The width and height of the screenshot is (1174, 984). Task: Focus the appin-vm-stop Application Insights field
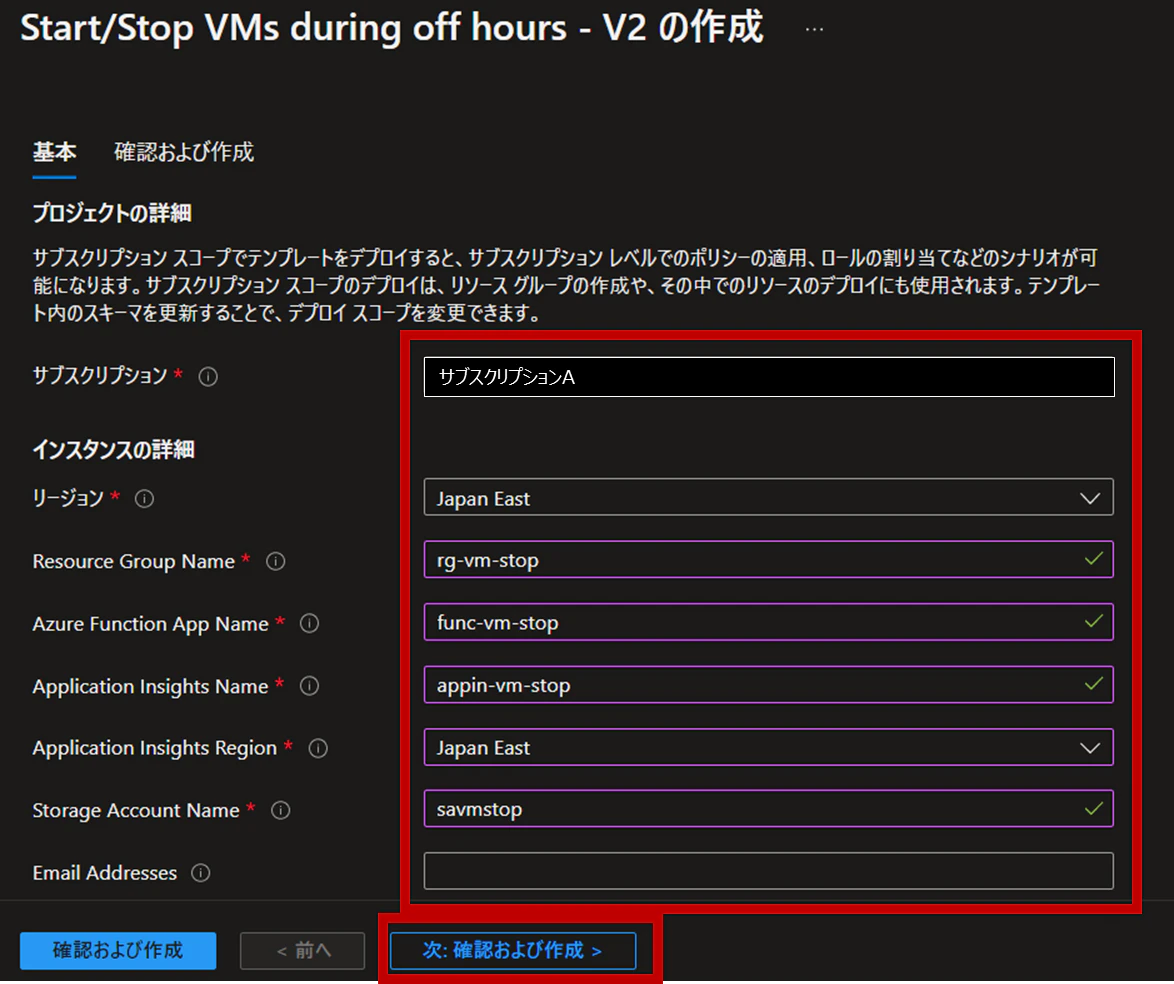point(768,684)
